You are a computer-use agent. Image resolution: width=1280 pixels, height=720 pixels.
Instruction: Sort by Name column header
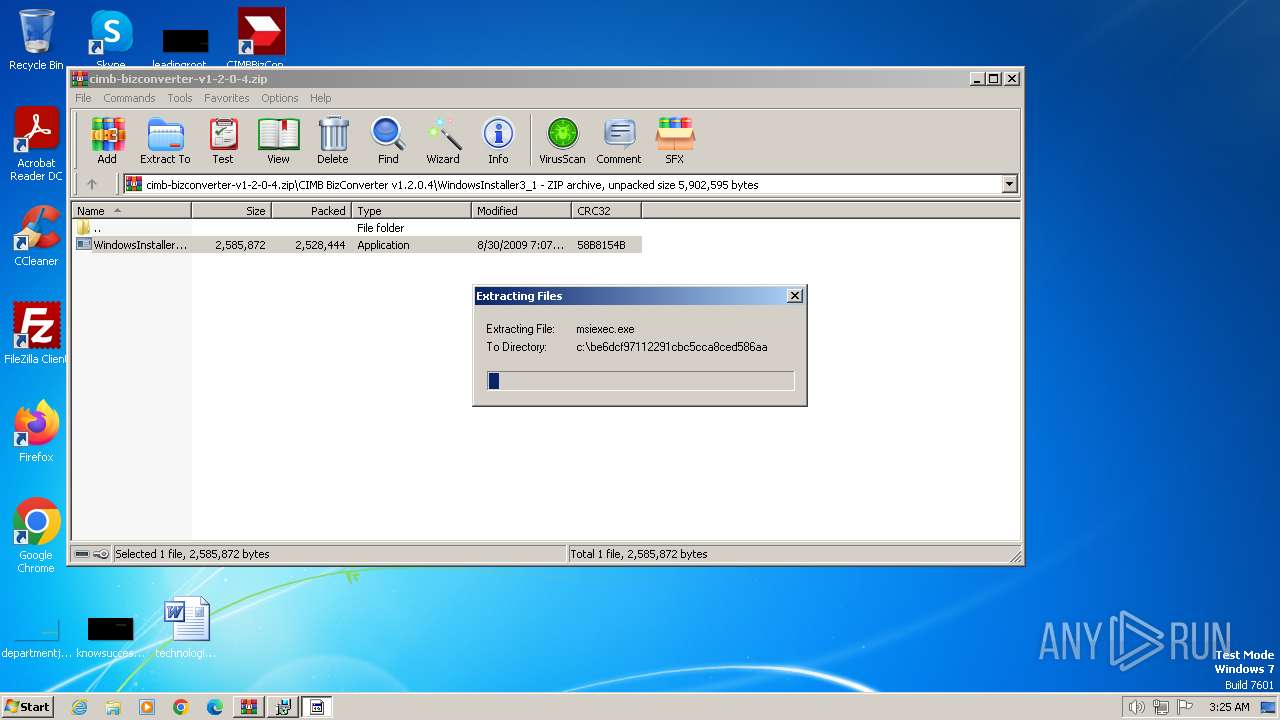[131, 211]
